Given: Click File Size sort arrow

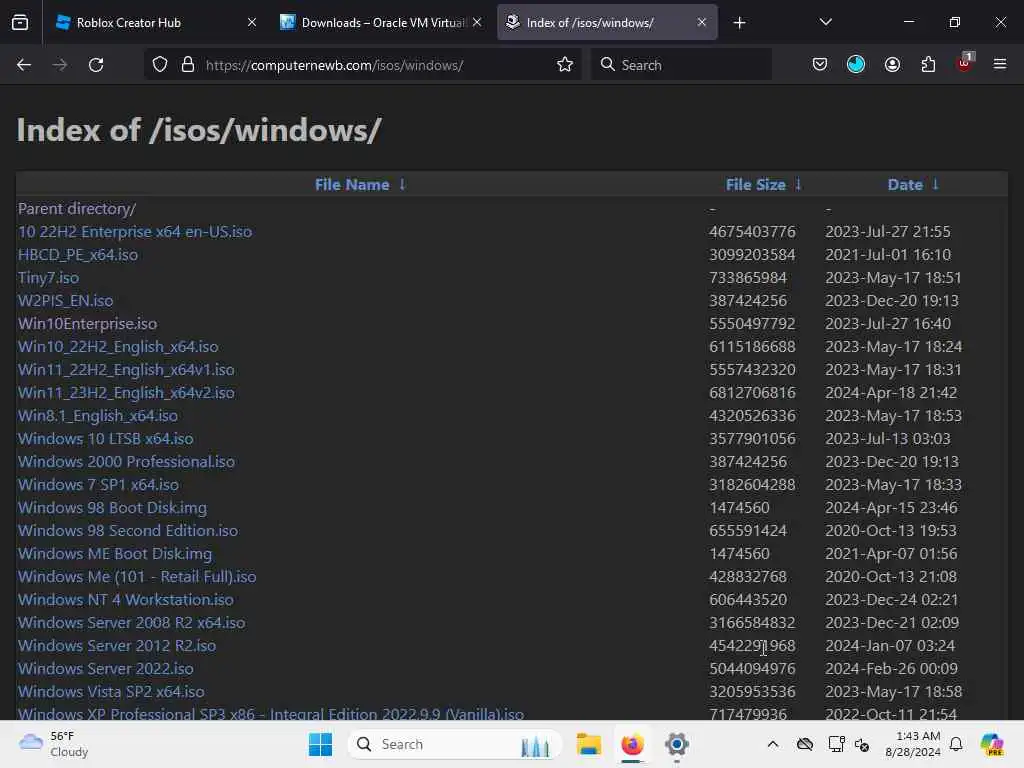Looking at the screenshot, I should [798, 185].
